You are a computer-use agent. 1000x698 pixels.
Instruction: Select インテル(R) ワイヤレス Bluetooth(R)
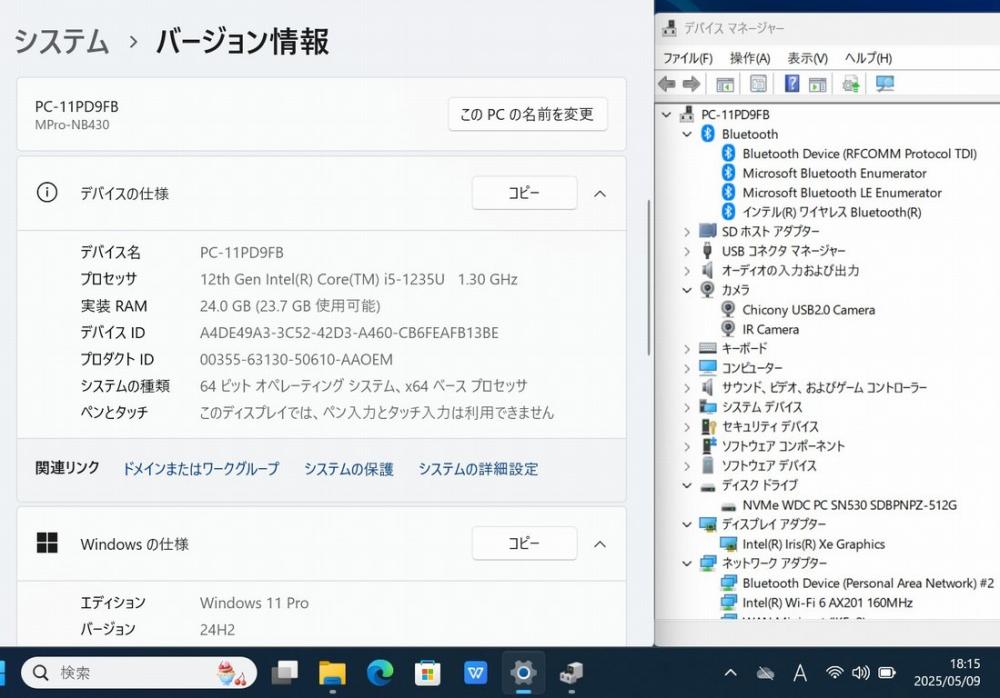coord(832,212)
